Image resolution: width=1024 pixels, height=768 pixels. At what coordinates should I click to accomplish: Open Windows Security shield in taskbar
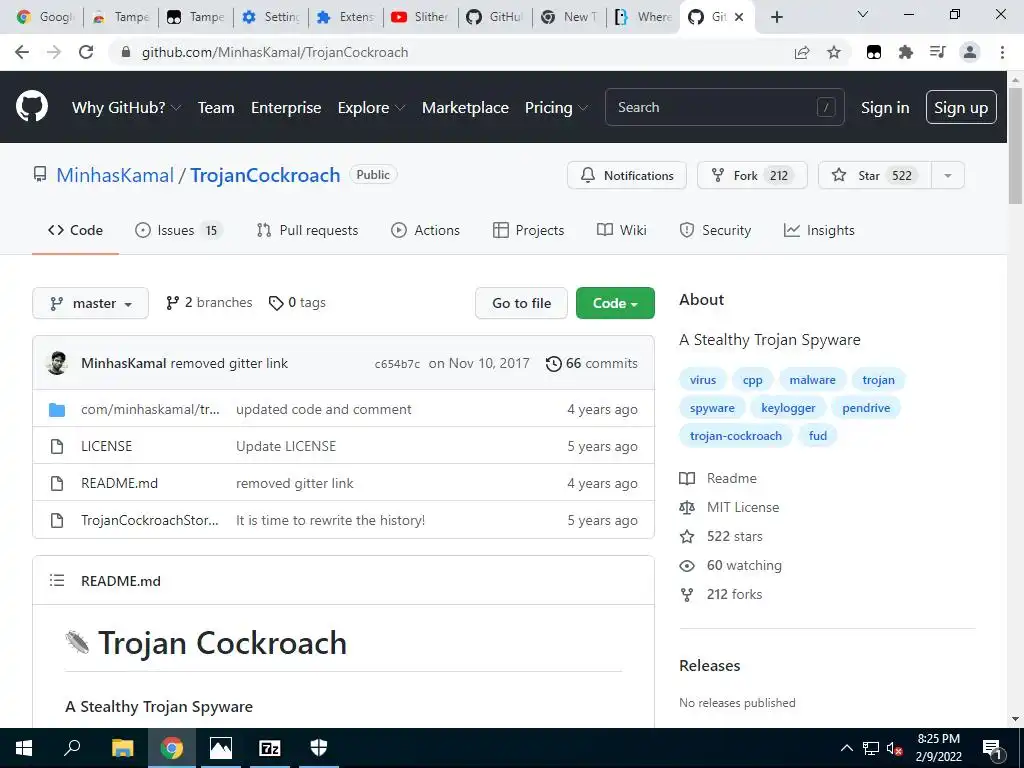(319, 748)
